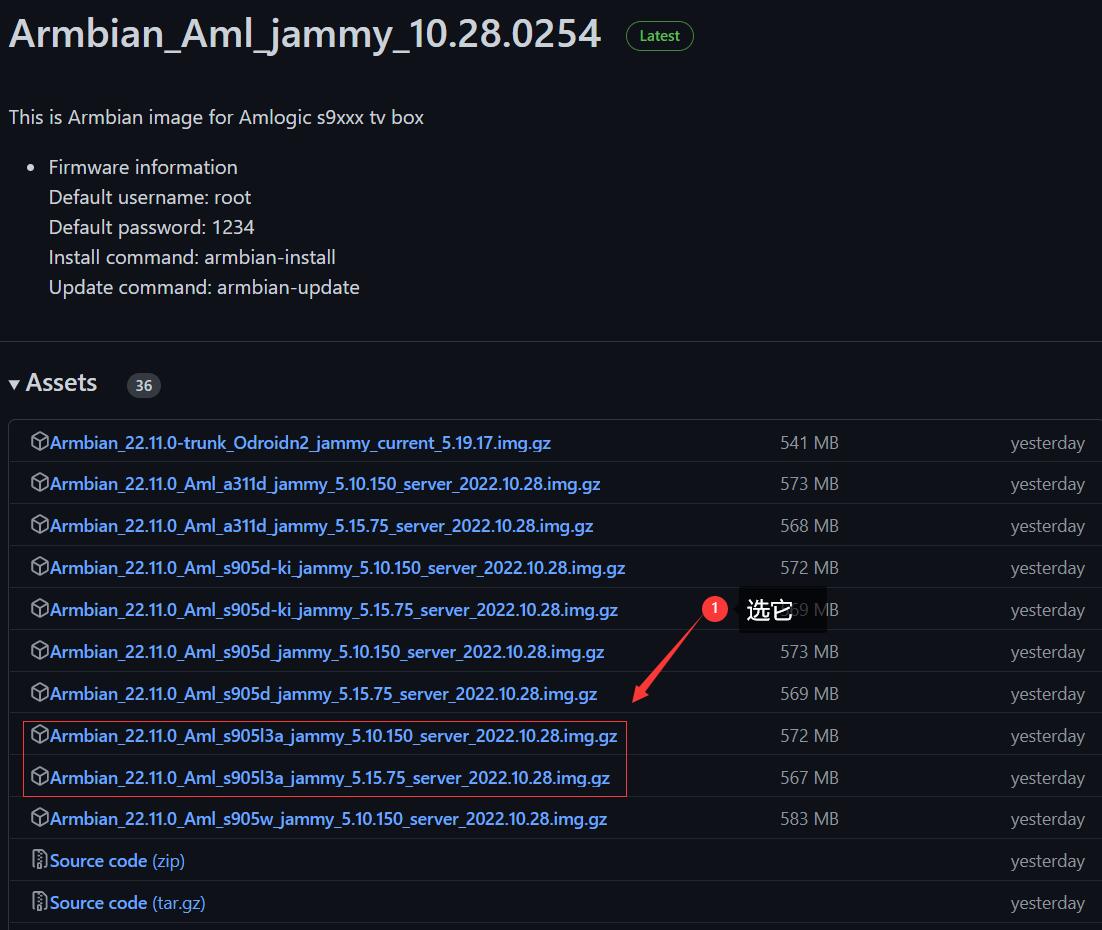The height and width of the screenshot is (930, 1102).
Task: Click package icon beside s905l3a 5.15.75 image
Action: (x=40, y=777)
